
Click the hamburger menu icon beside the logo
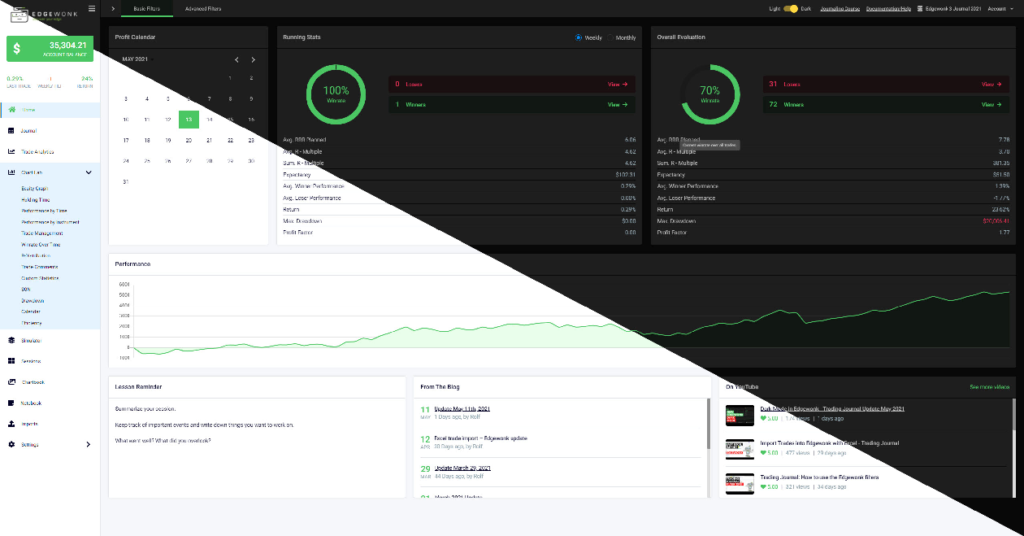(x=92, y=9)
